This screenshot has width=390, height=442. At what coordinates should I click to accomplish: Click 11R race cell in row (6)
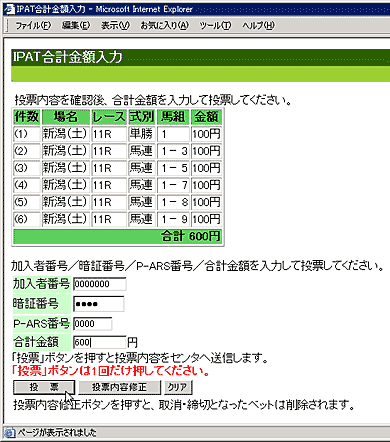(x=109, y=219)
